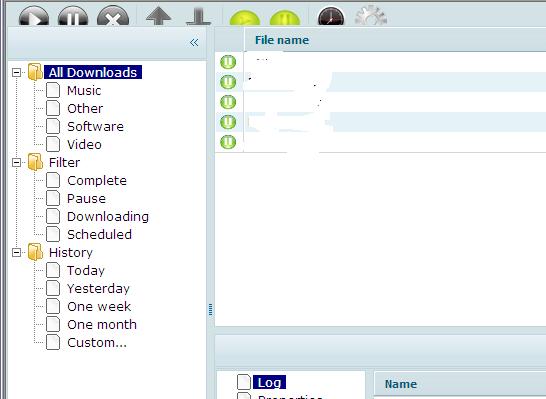Click the page icon beside Today
The width and height of the screenshot is (546, 399).
[x=53, y=270]
